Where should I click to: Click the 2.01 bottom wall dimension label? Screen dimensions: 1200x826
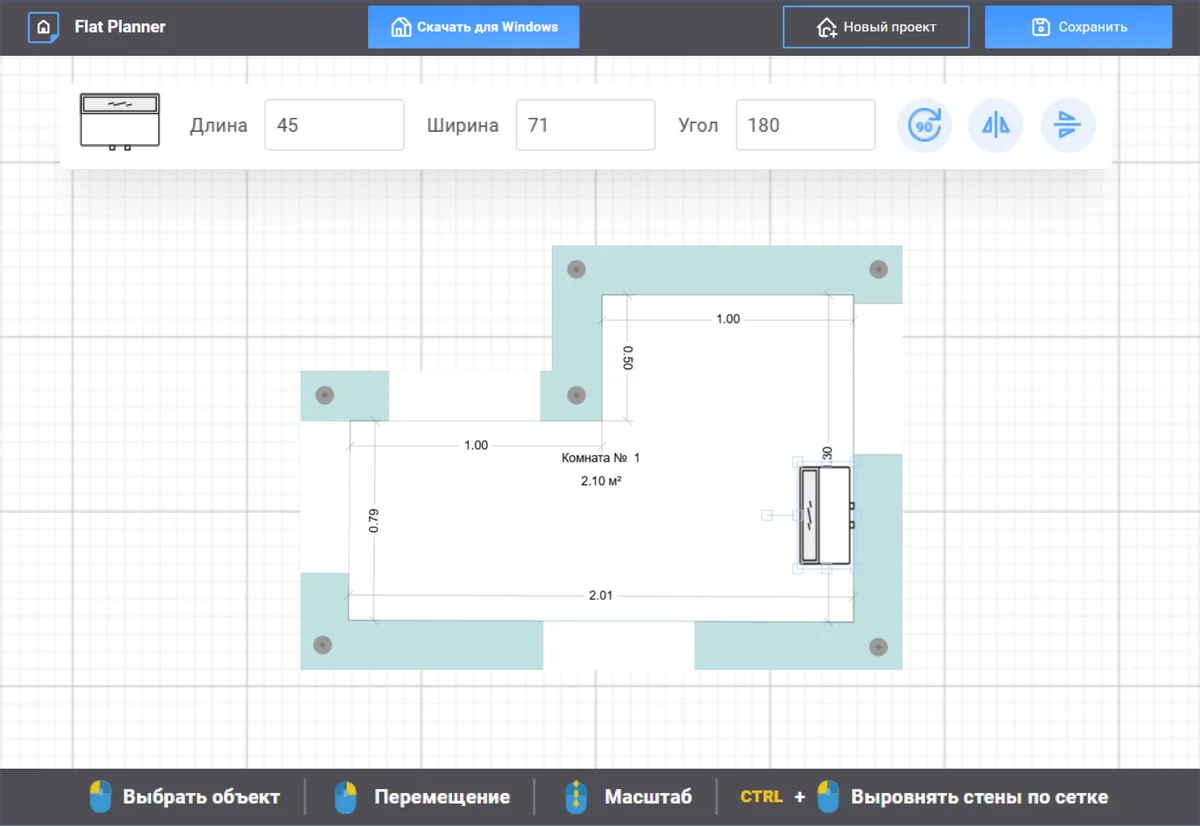(x=600, y=596)
